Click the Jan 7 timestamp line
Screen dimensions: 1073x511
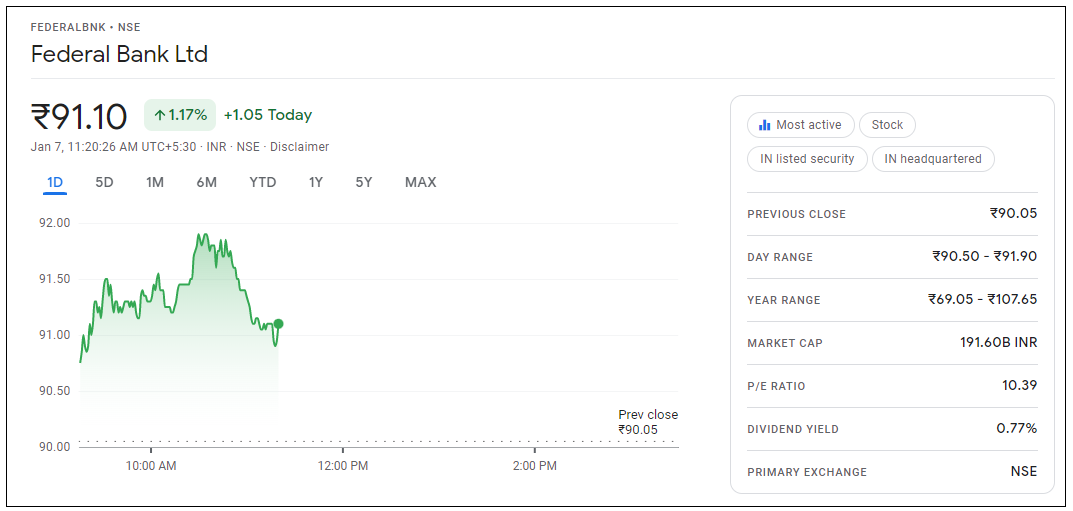tap(180, 147)
